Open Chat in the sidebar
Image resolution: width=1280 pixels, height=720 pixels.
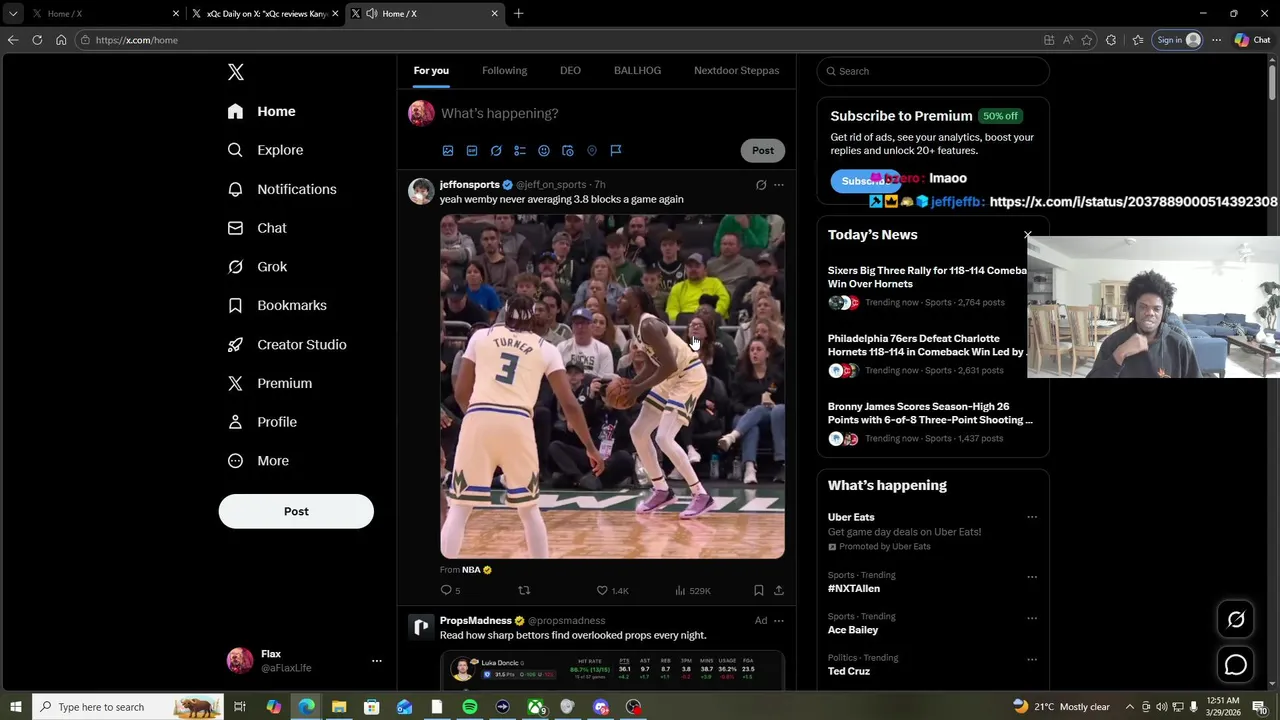pos(257,228)
